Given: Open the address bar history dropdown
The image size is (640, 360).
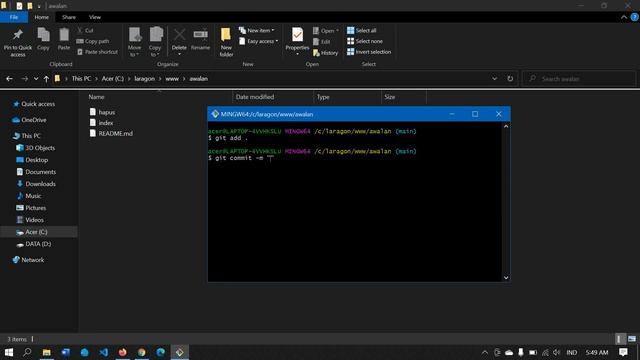Looking at the screenshot, I should click(494, 78).
